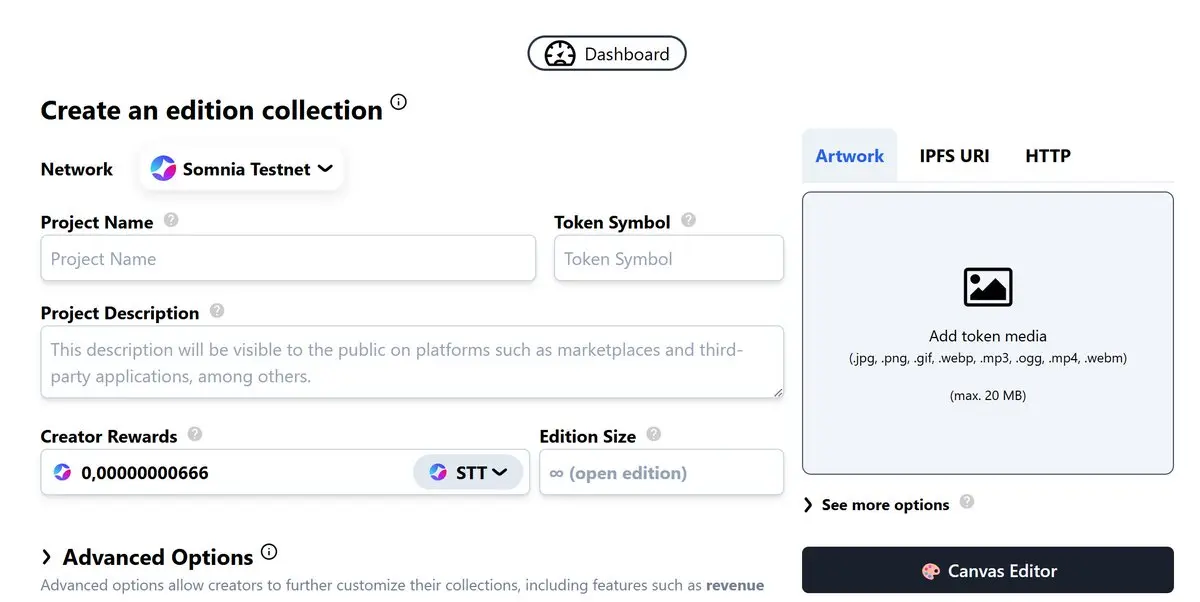Open the Somnia Testnet network dropdown
The width and height of the screenshot is (1200, 602).
243,169
